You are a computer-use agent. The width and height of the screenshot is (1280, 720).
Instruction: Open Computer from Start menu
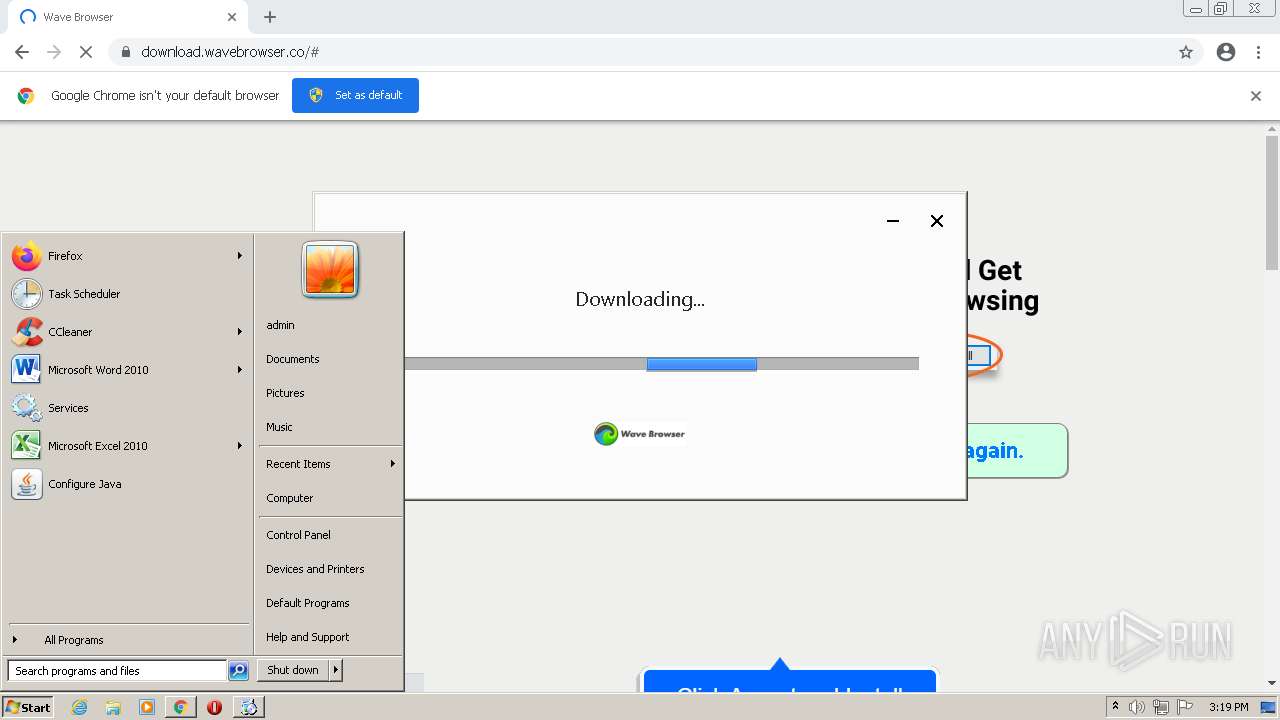pos(290,498)
